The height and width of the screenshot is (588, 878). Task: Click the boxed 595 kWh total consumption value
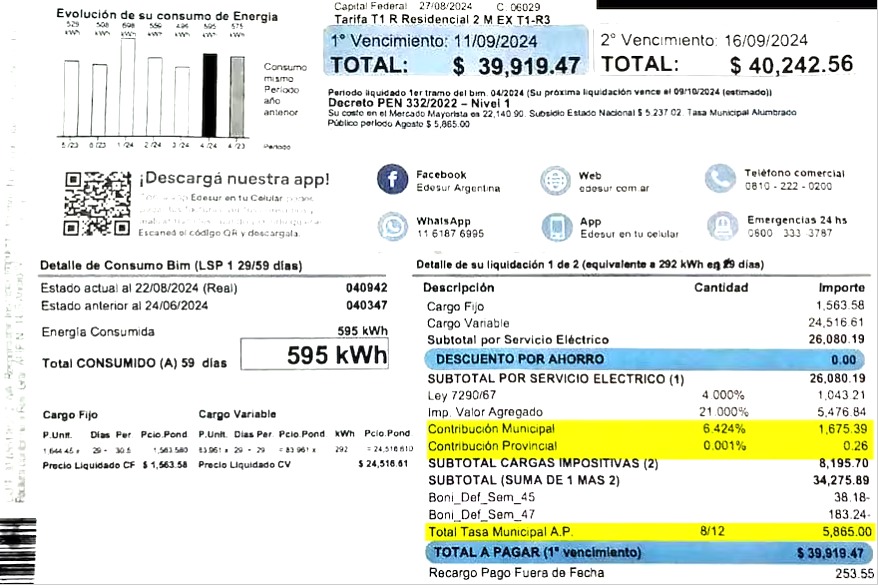(x=315, y=355)
